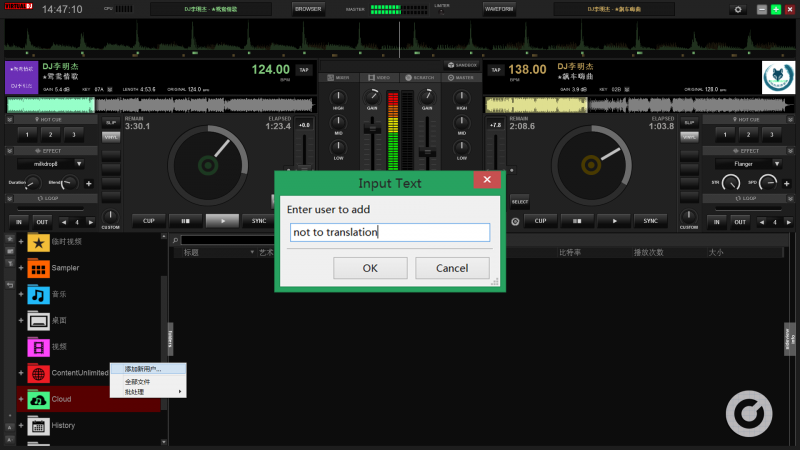Click the left deck pitch slider
800x450 pixels.
[304, 160]
